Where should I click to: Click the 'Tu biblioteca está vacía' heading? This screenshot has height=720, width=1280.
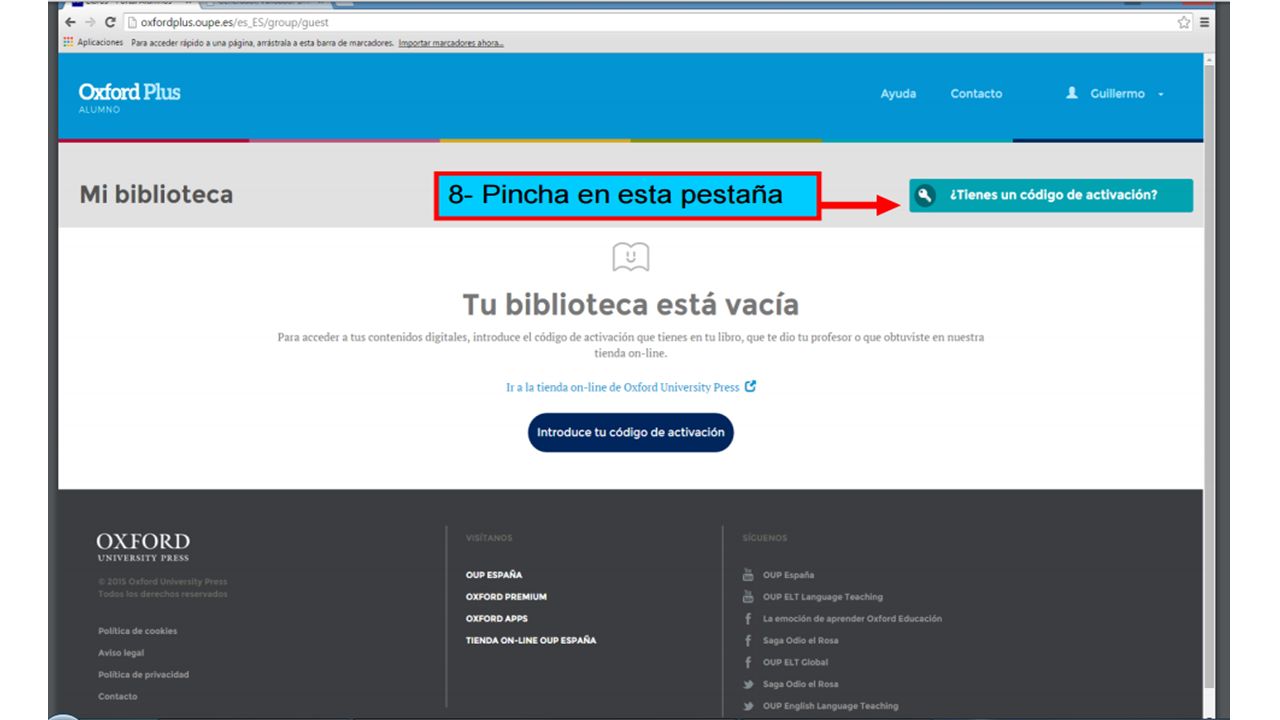(630, 304)
